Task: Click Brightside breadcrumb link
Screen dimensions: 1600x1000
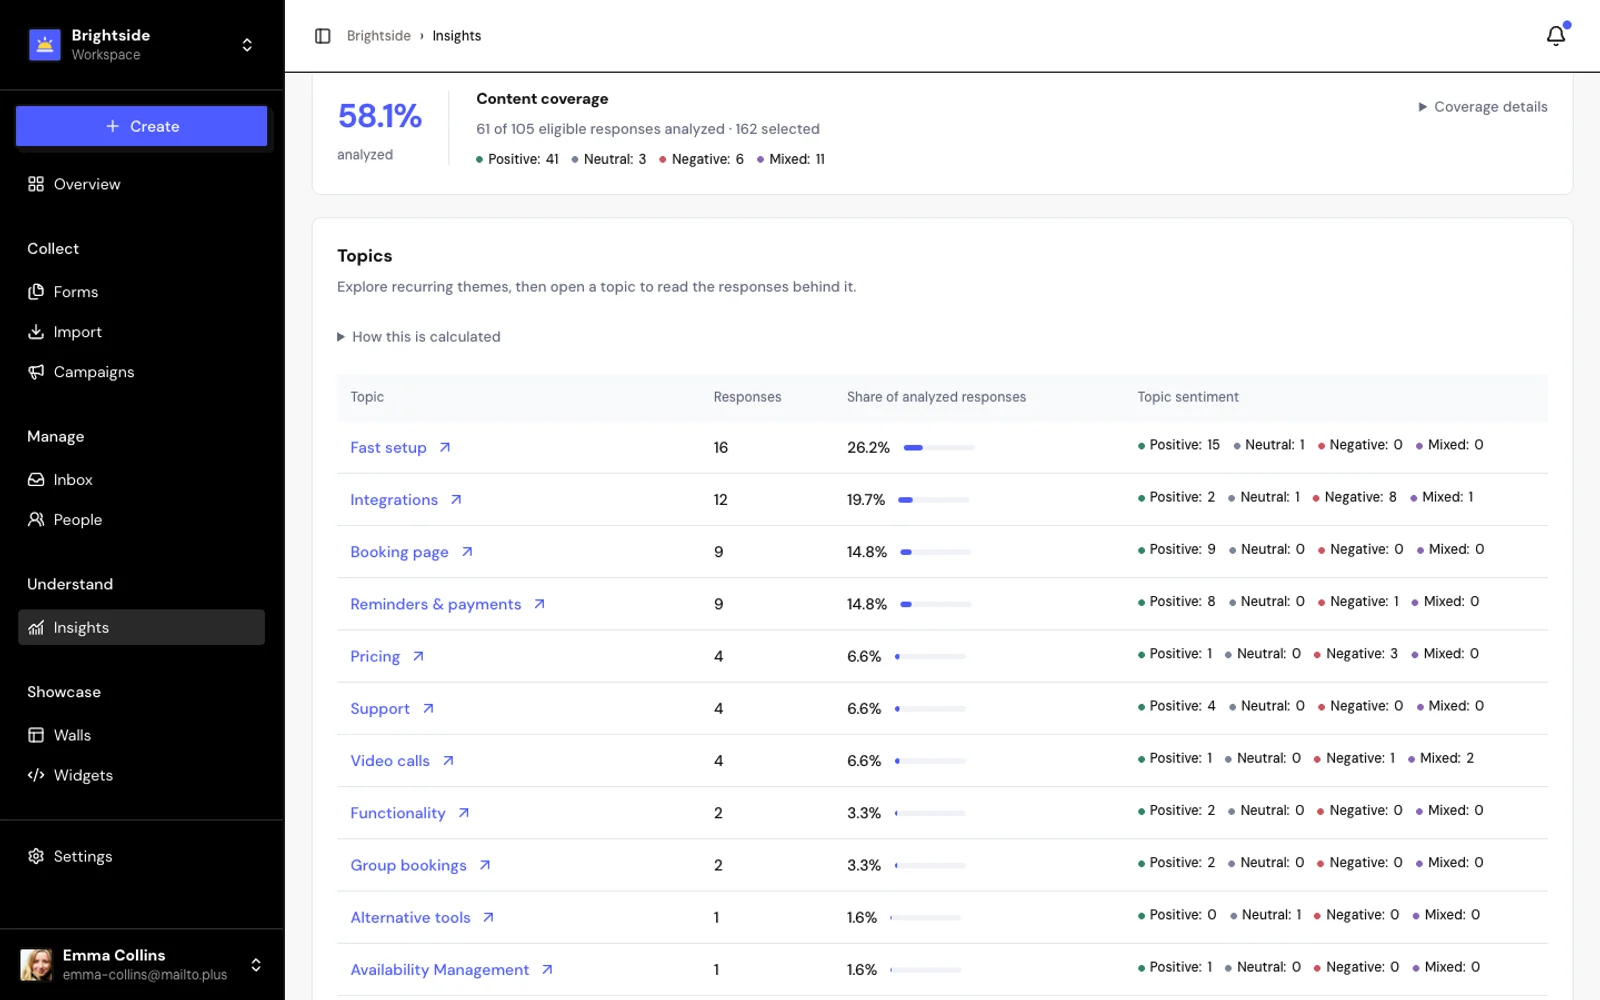Action: click(378, 36)
